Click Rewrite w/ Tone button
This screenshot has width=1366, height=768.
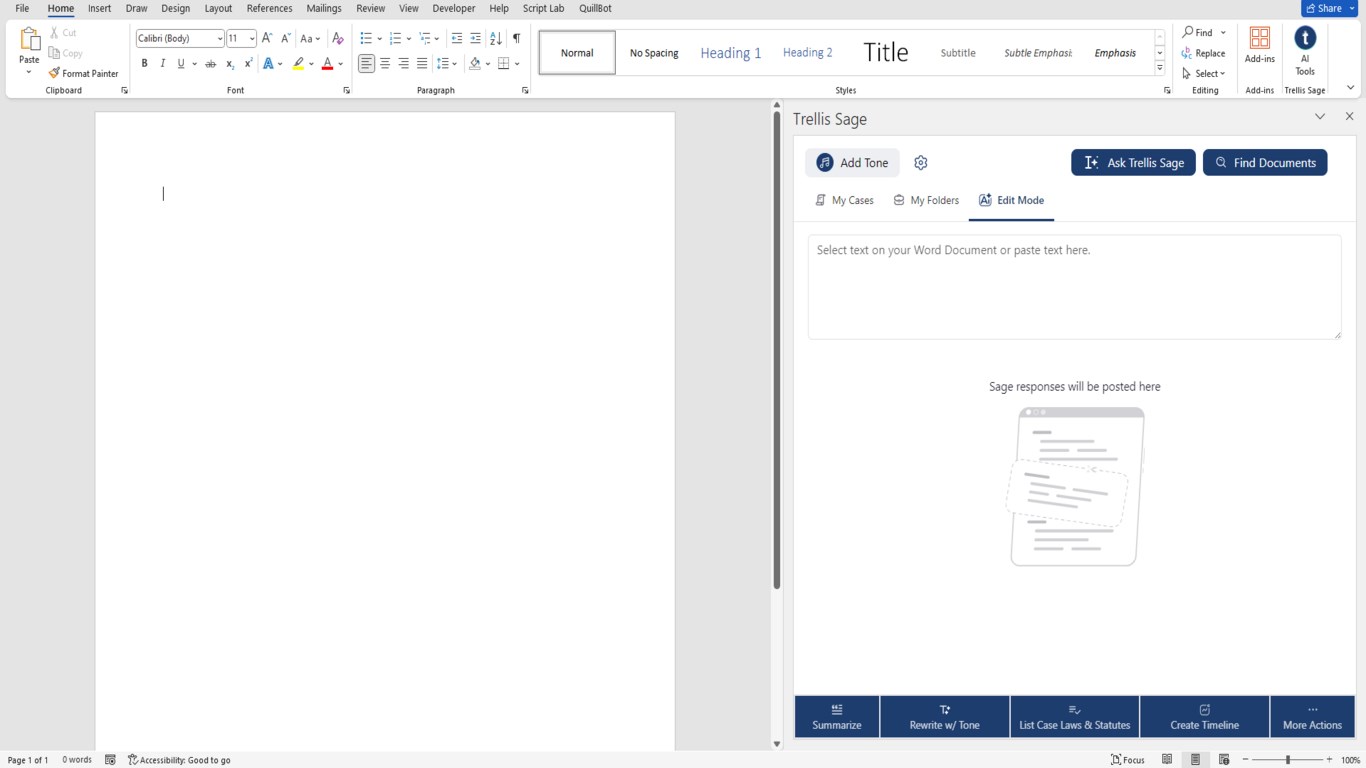point(945,717)
